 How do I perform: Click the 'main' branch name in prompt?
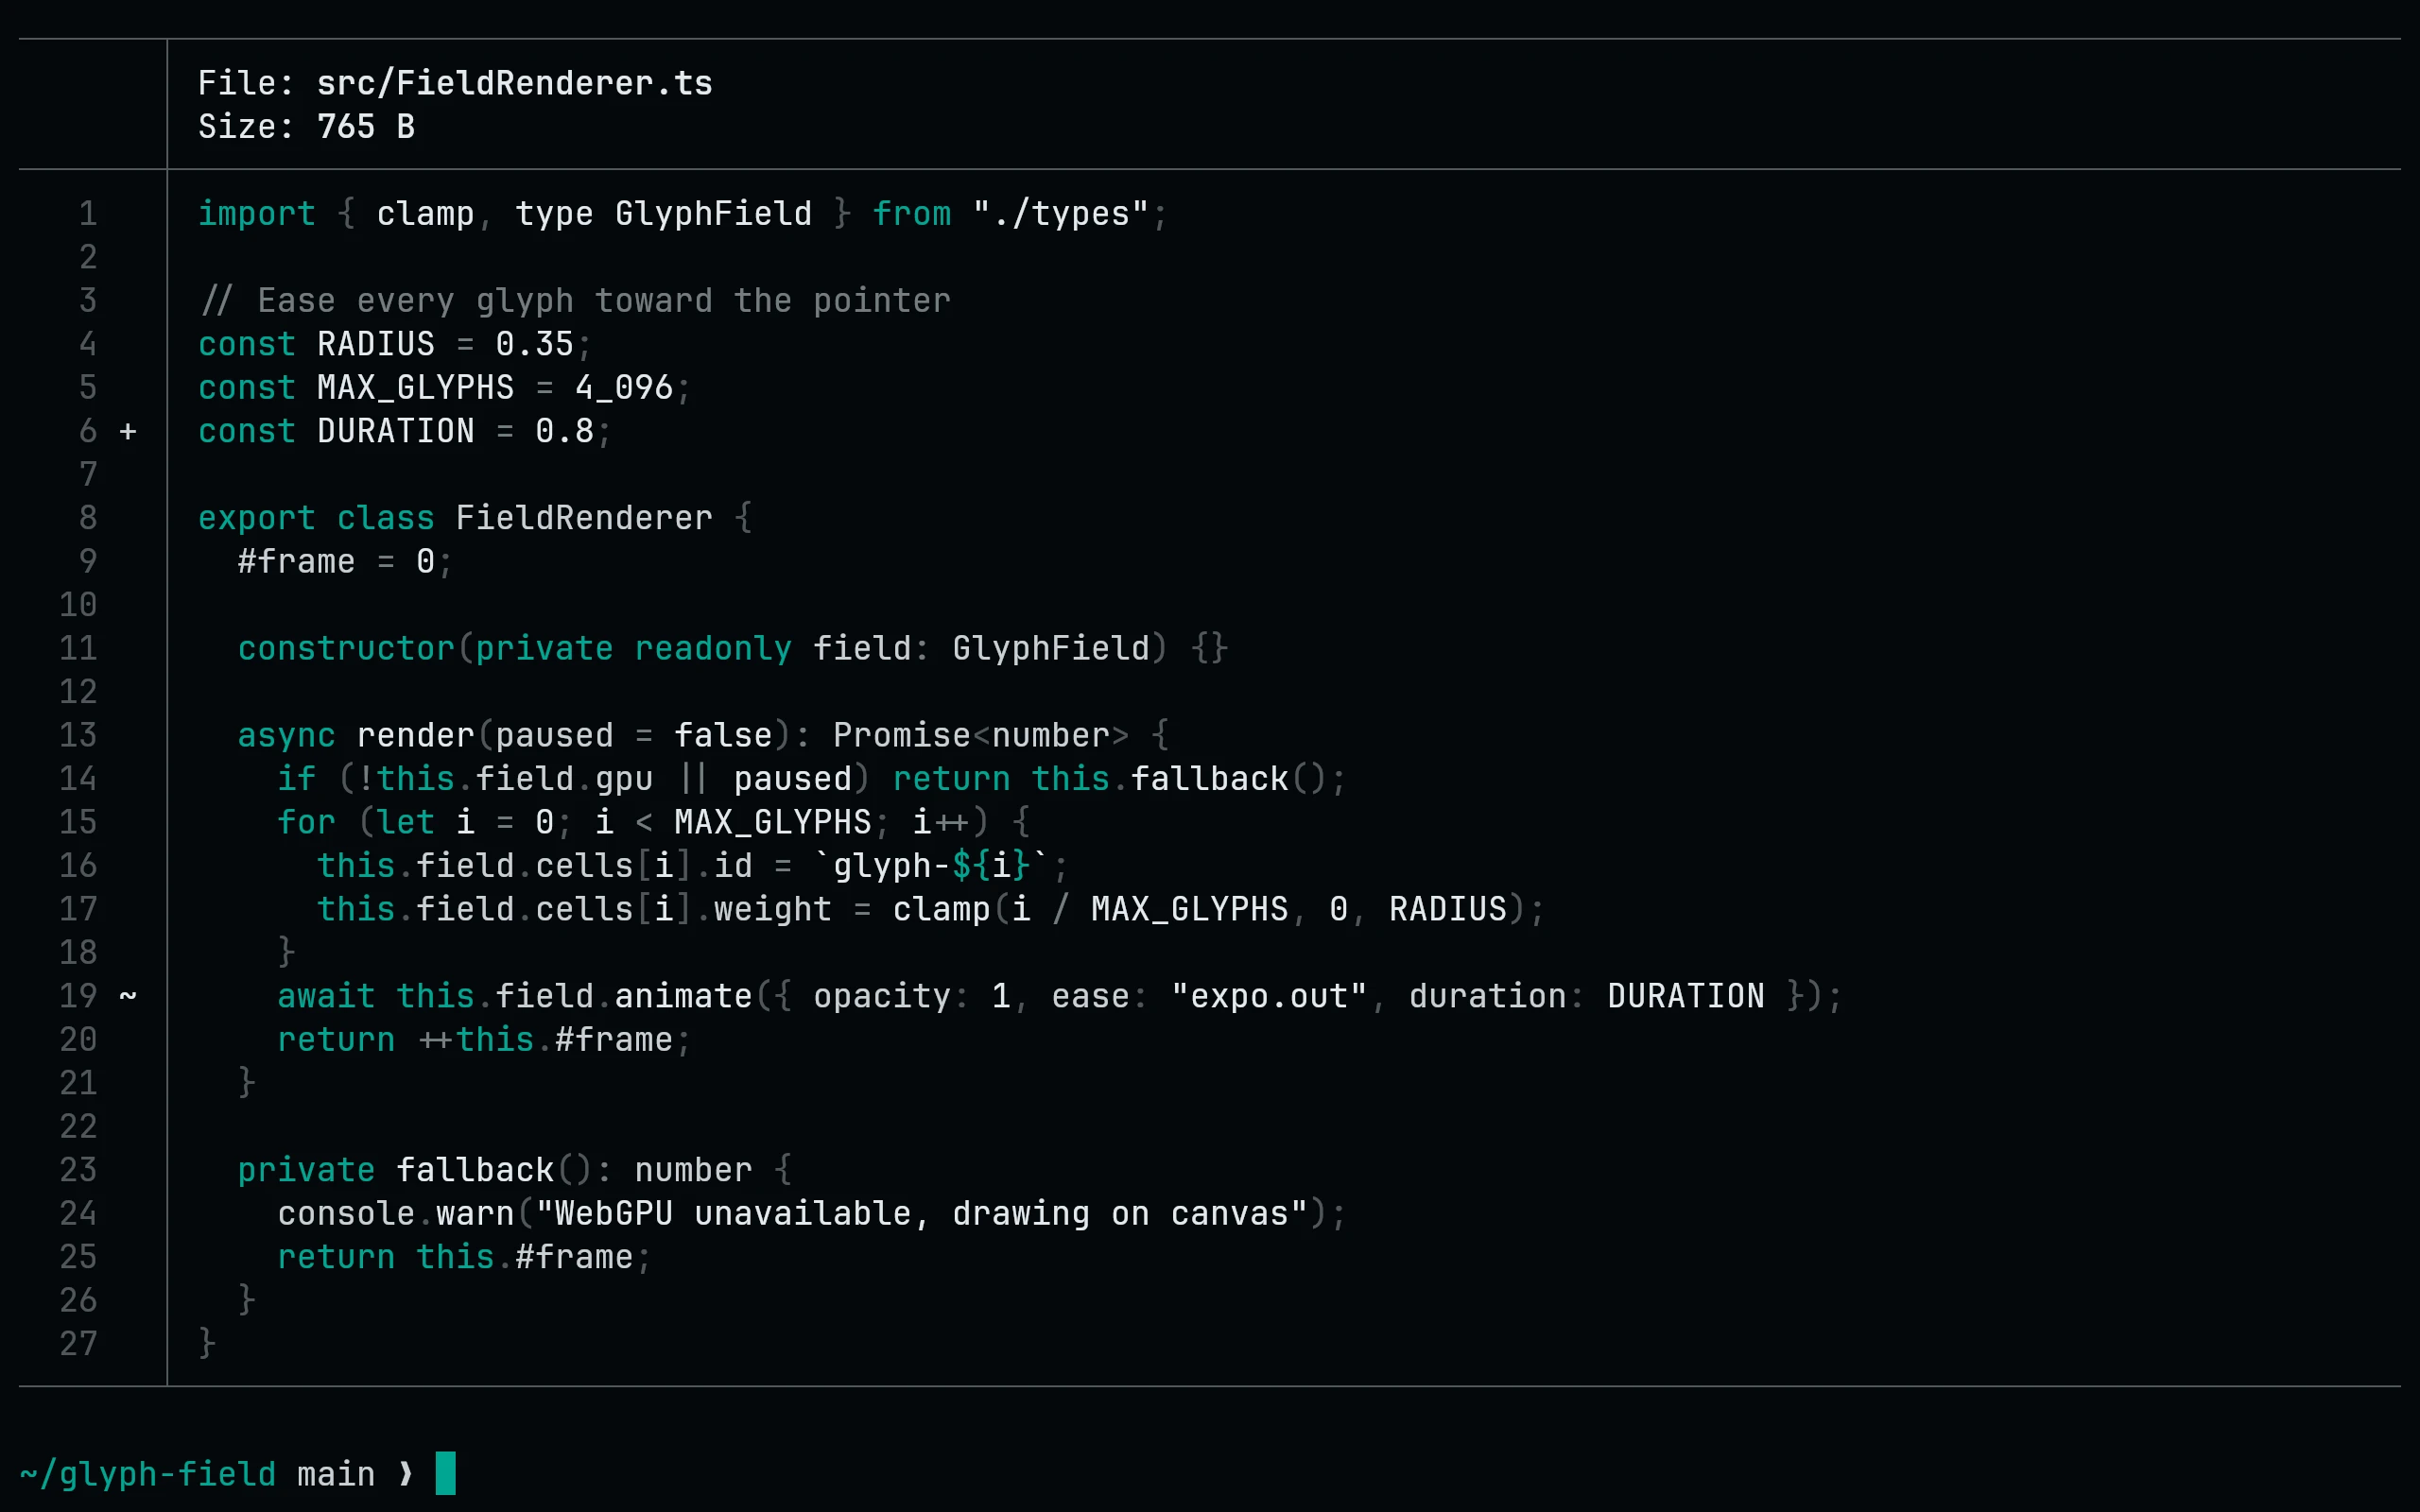[336, 1474]
